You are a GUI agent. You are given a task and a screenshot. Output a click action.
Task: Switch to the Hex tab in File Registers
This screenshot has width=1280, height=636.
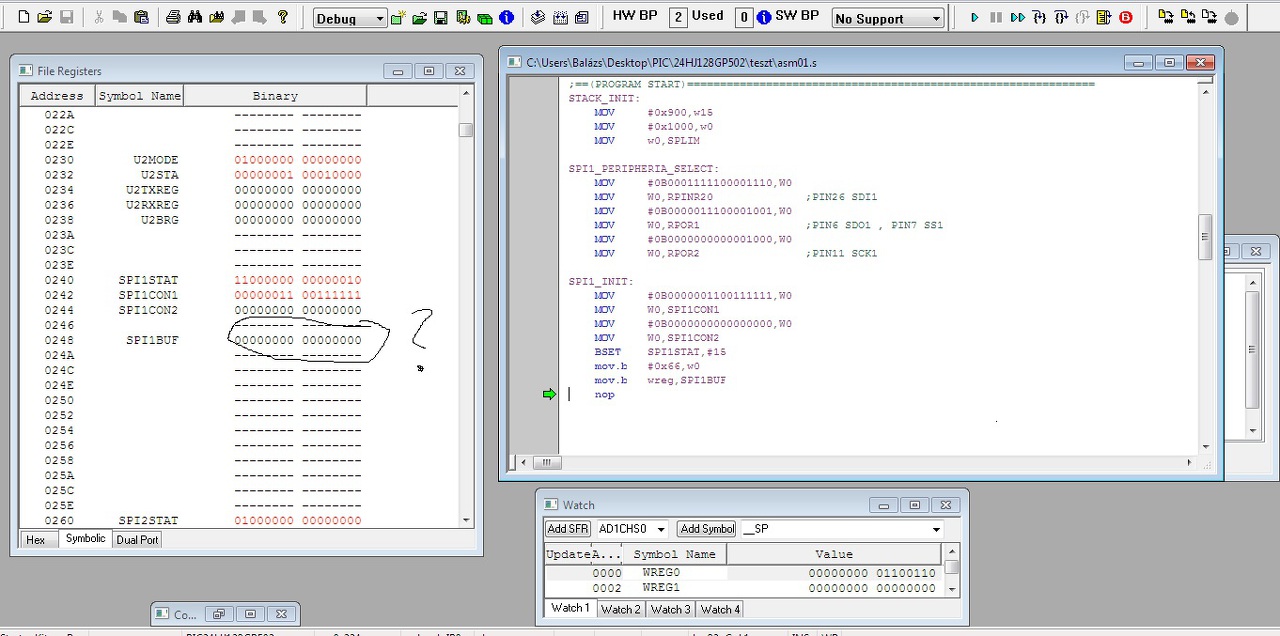tap(35, 540)
